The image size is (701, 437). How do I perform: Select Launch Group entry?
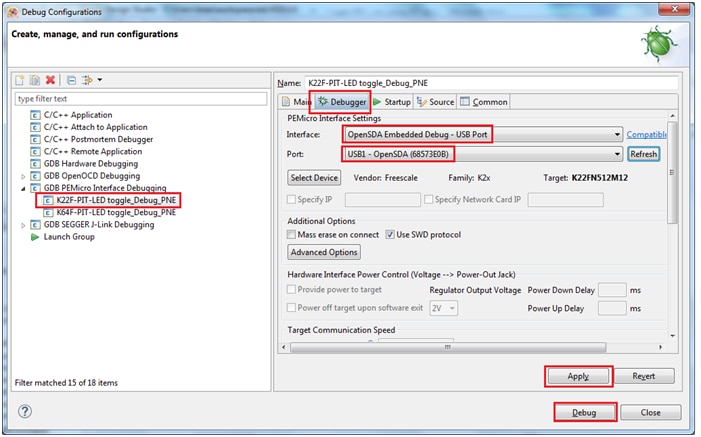pos(69,237)
